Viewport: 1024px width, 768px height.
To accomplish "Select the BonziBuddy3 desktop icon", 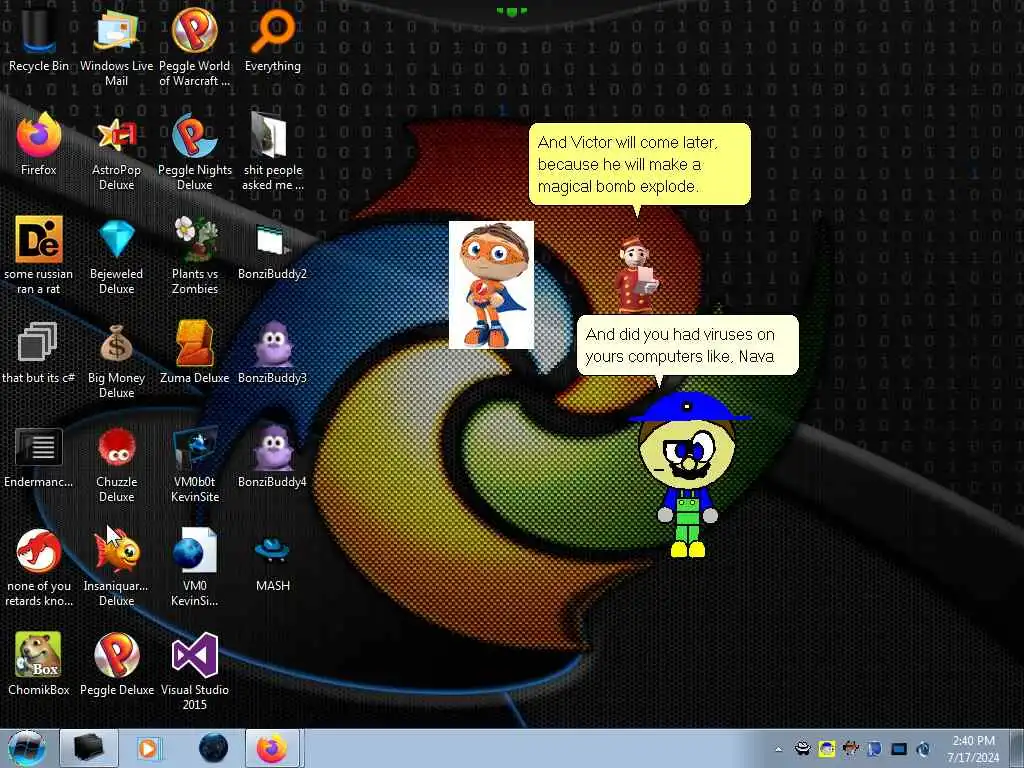I will point(272,353).
